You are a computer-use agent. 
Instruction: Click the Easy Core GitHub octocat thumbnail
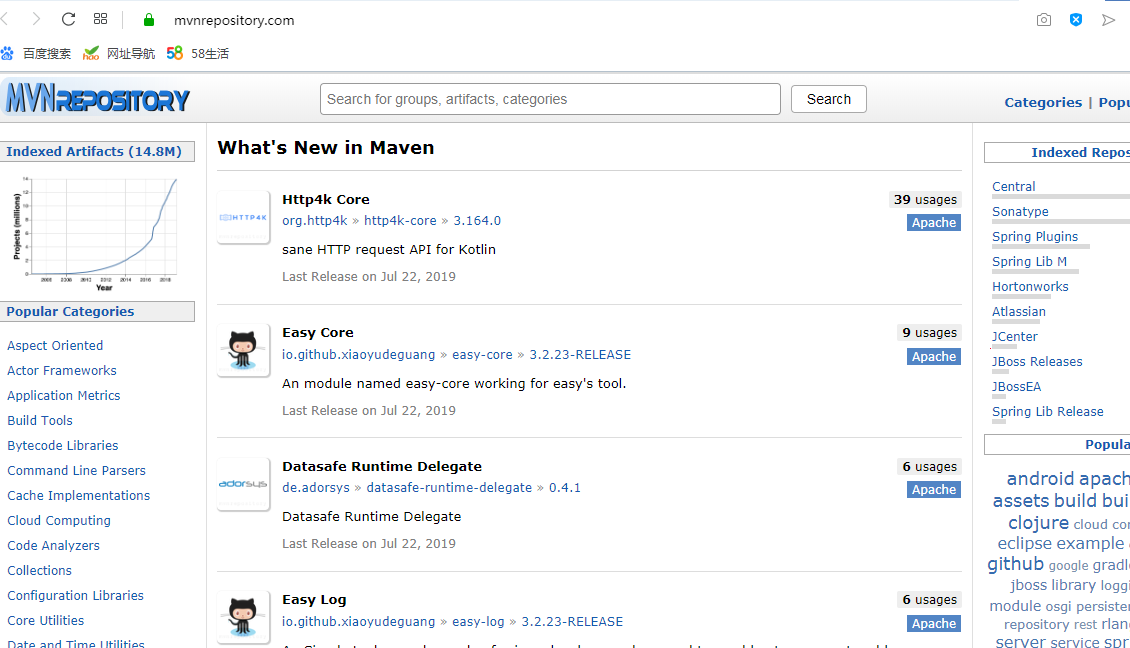pyautogui.click(x=243, y=350)
